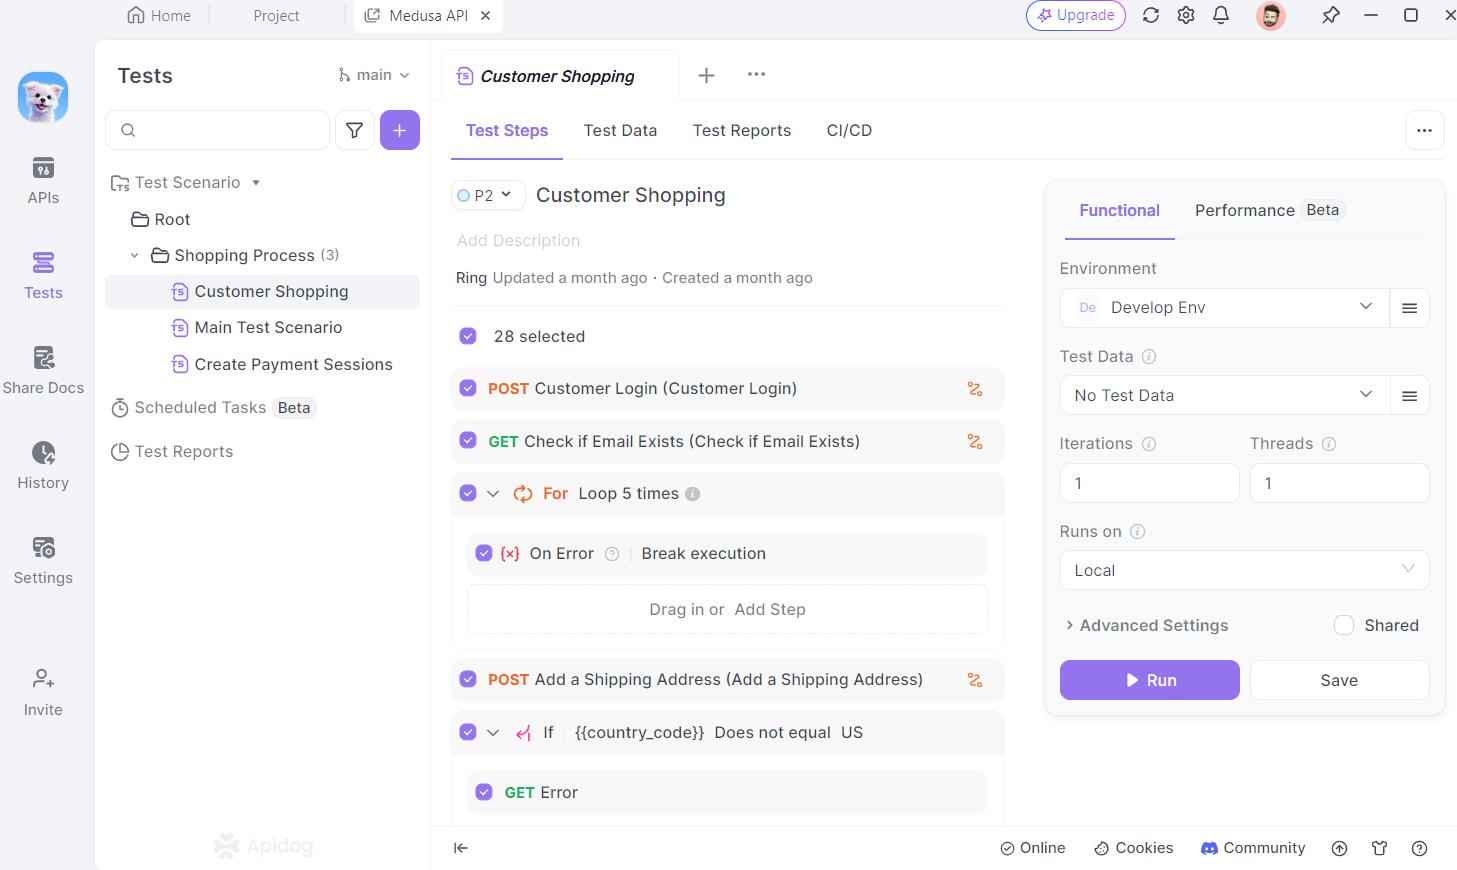Manage environments list icon
The width and height of the screenshot is (1457, 870).
pyautogui.click(x=1409, y=308)
